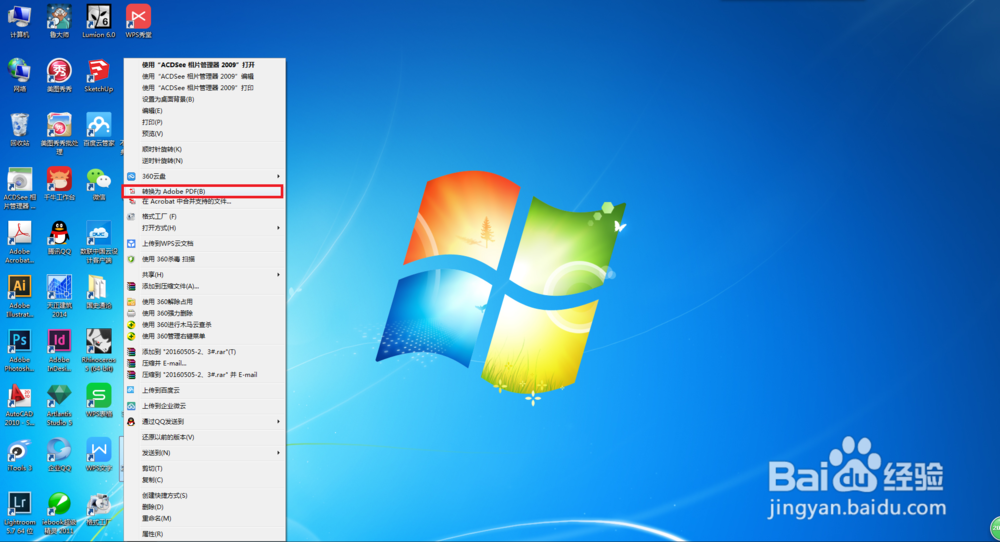Open the Adobe InDesign shortcut
The width and height of the screenshot is (1000, 542).
click(59, 351)
